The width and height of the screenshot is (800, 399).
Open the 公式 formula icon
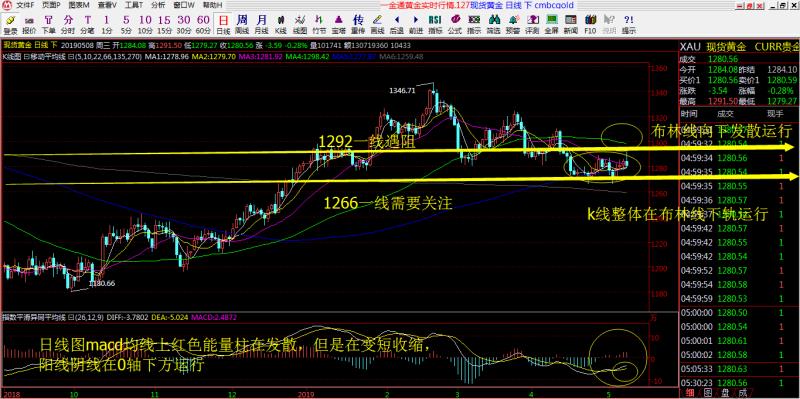point(455,24)
